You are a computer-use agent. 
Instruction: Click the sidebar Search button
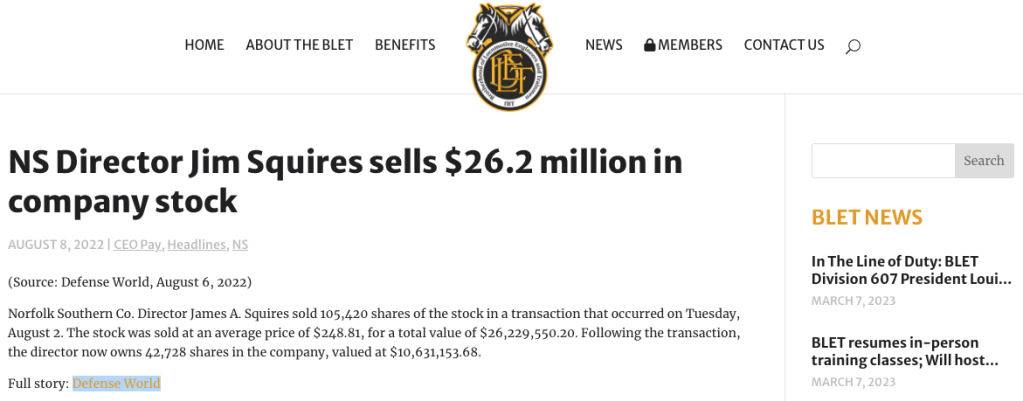tap(984, 161)
